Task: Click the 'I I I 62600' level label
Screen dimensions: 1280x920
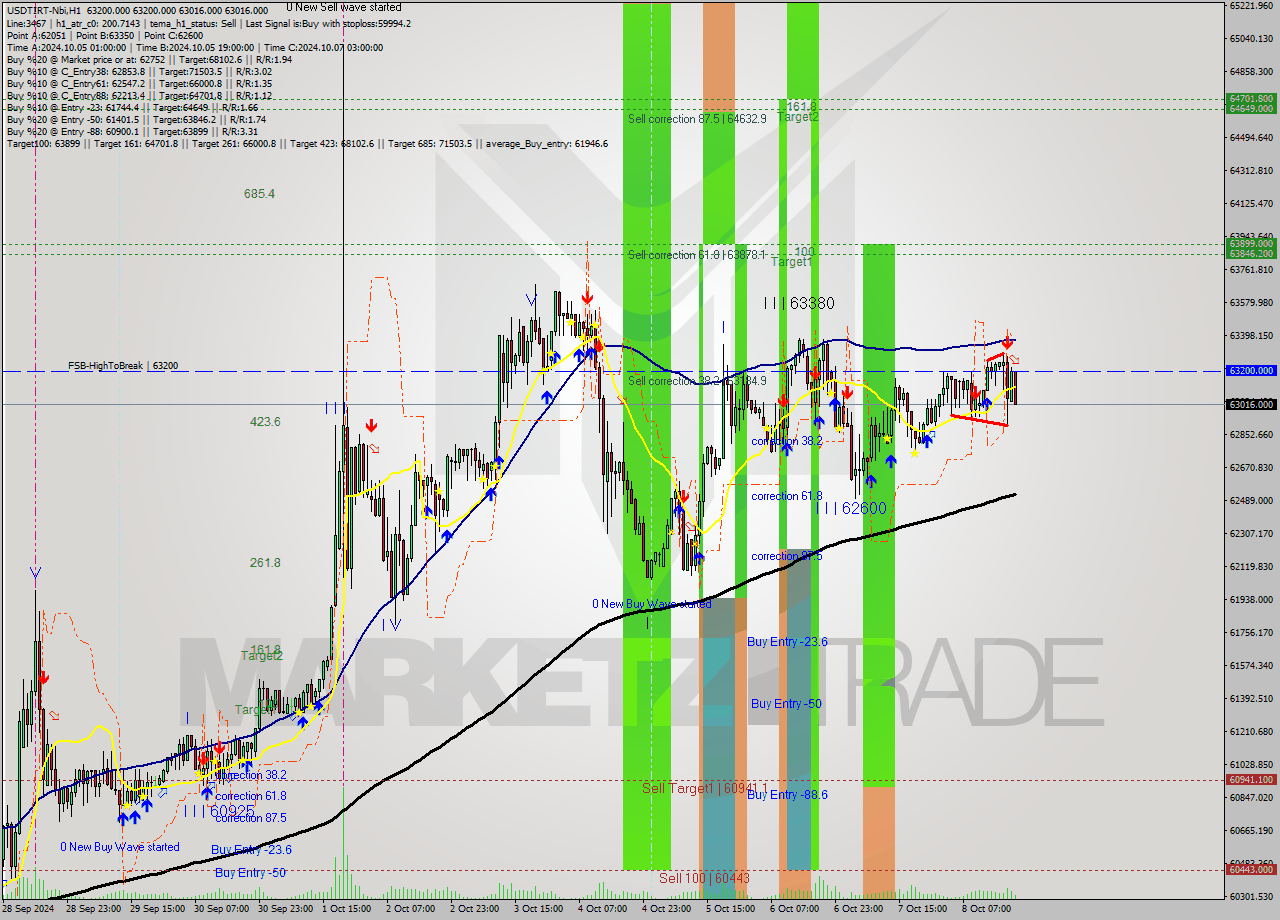Action: click(851, 508)
